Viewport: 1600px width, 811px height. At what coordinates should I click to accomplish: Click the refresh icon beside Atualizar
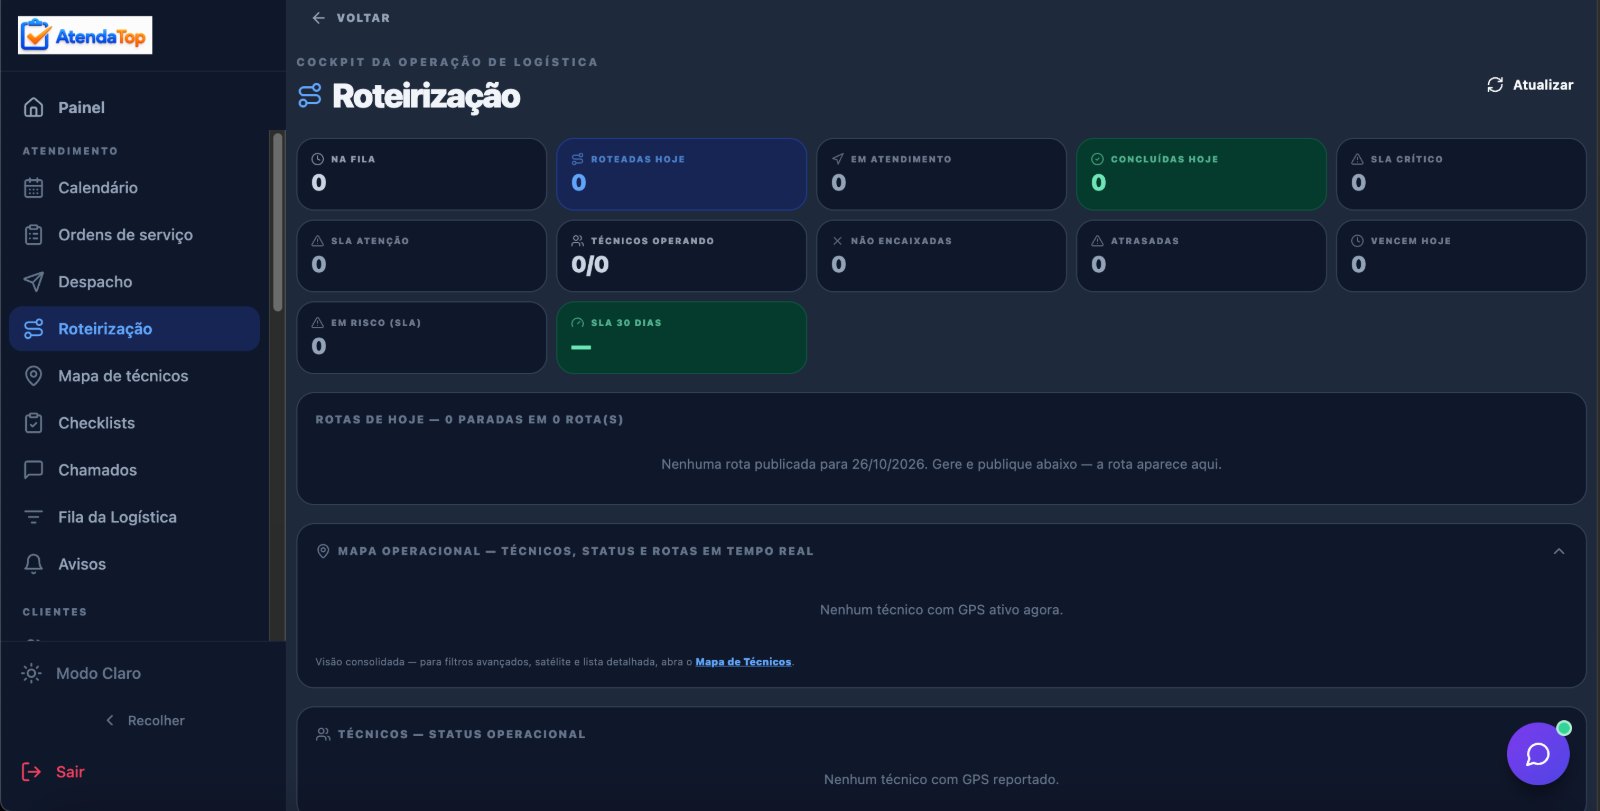point(1495,85)
